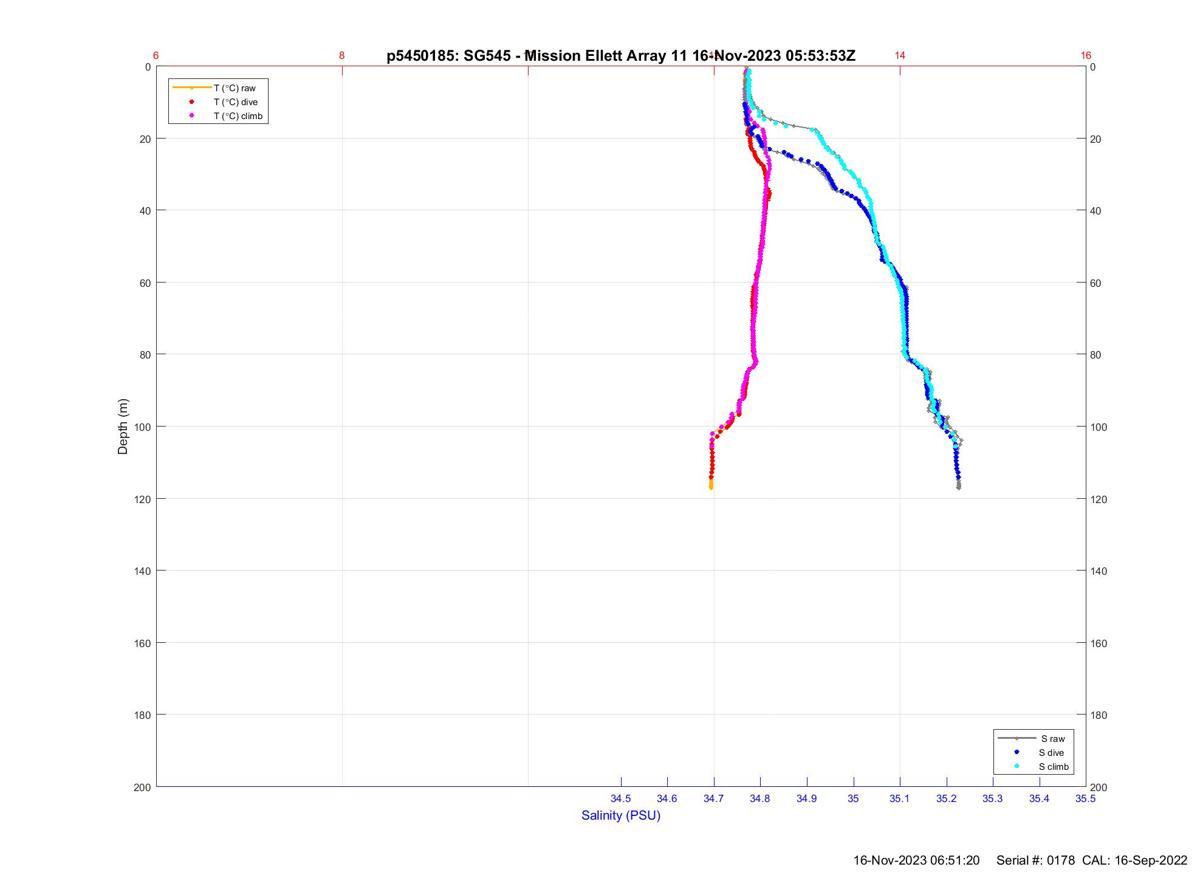This screenshot has width=1200, height=885.
Task: Click the right-axis depth tick label 100
Action: 1101,427
